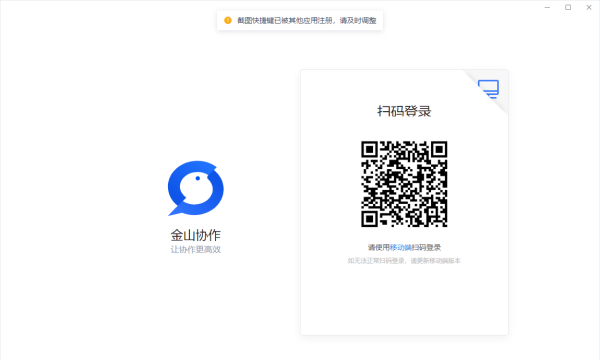This screenshot has height=360, width=600.
Task: Open the 移动端 mobile app link
Action: tap(400, 248)
